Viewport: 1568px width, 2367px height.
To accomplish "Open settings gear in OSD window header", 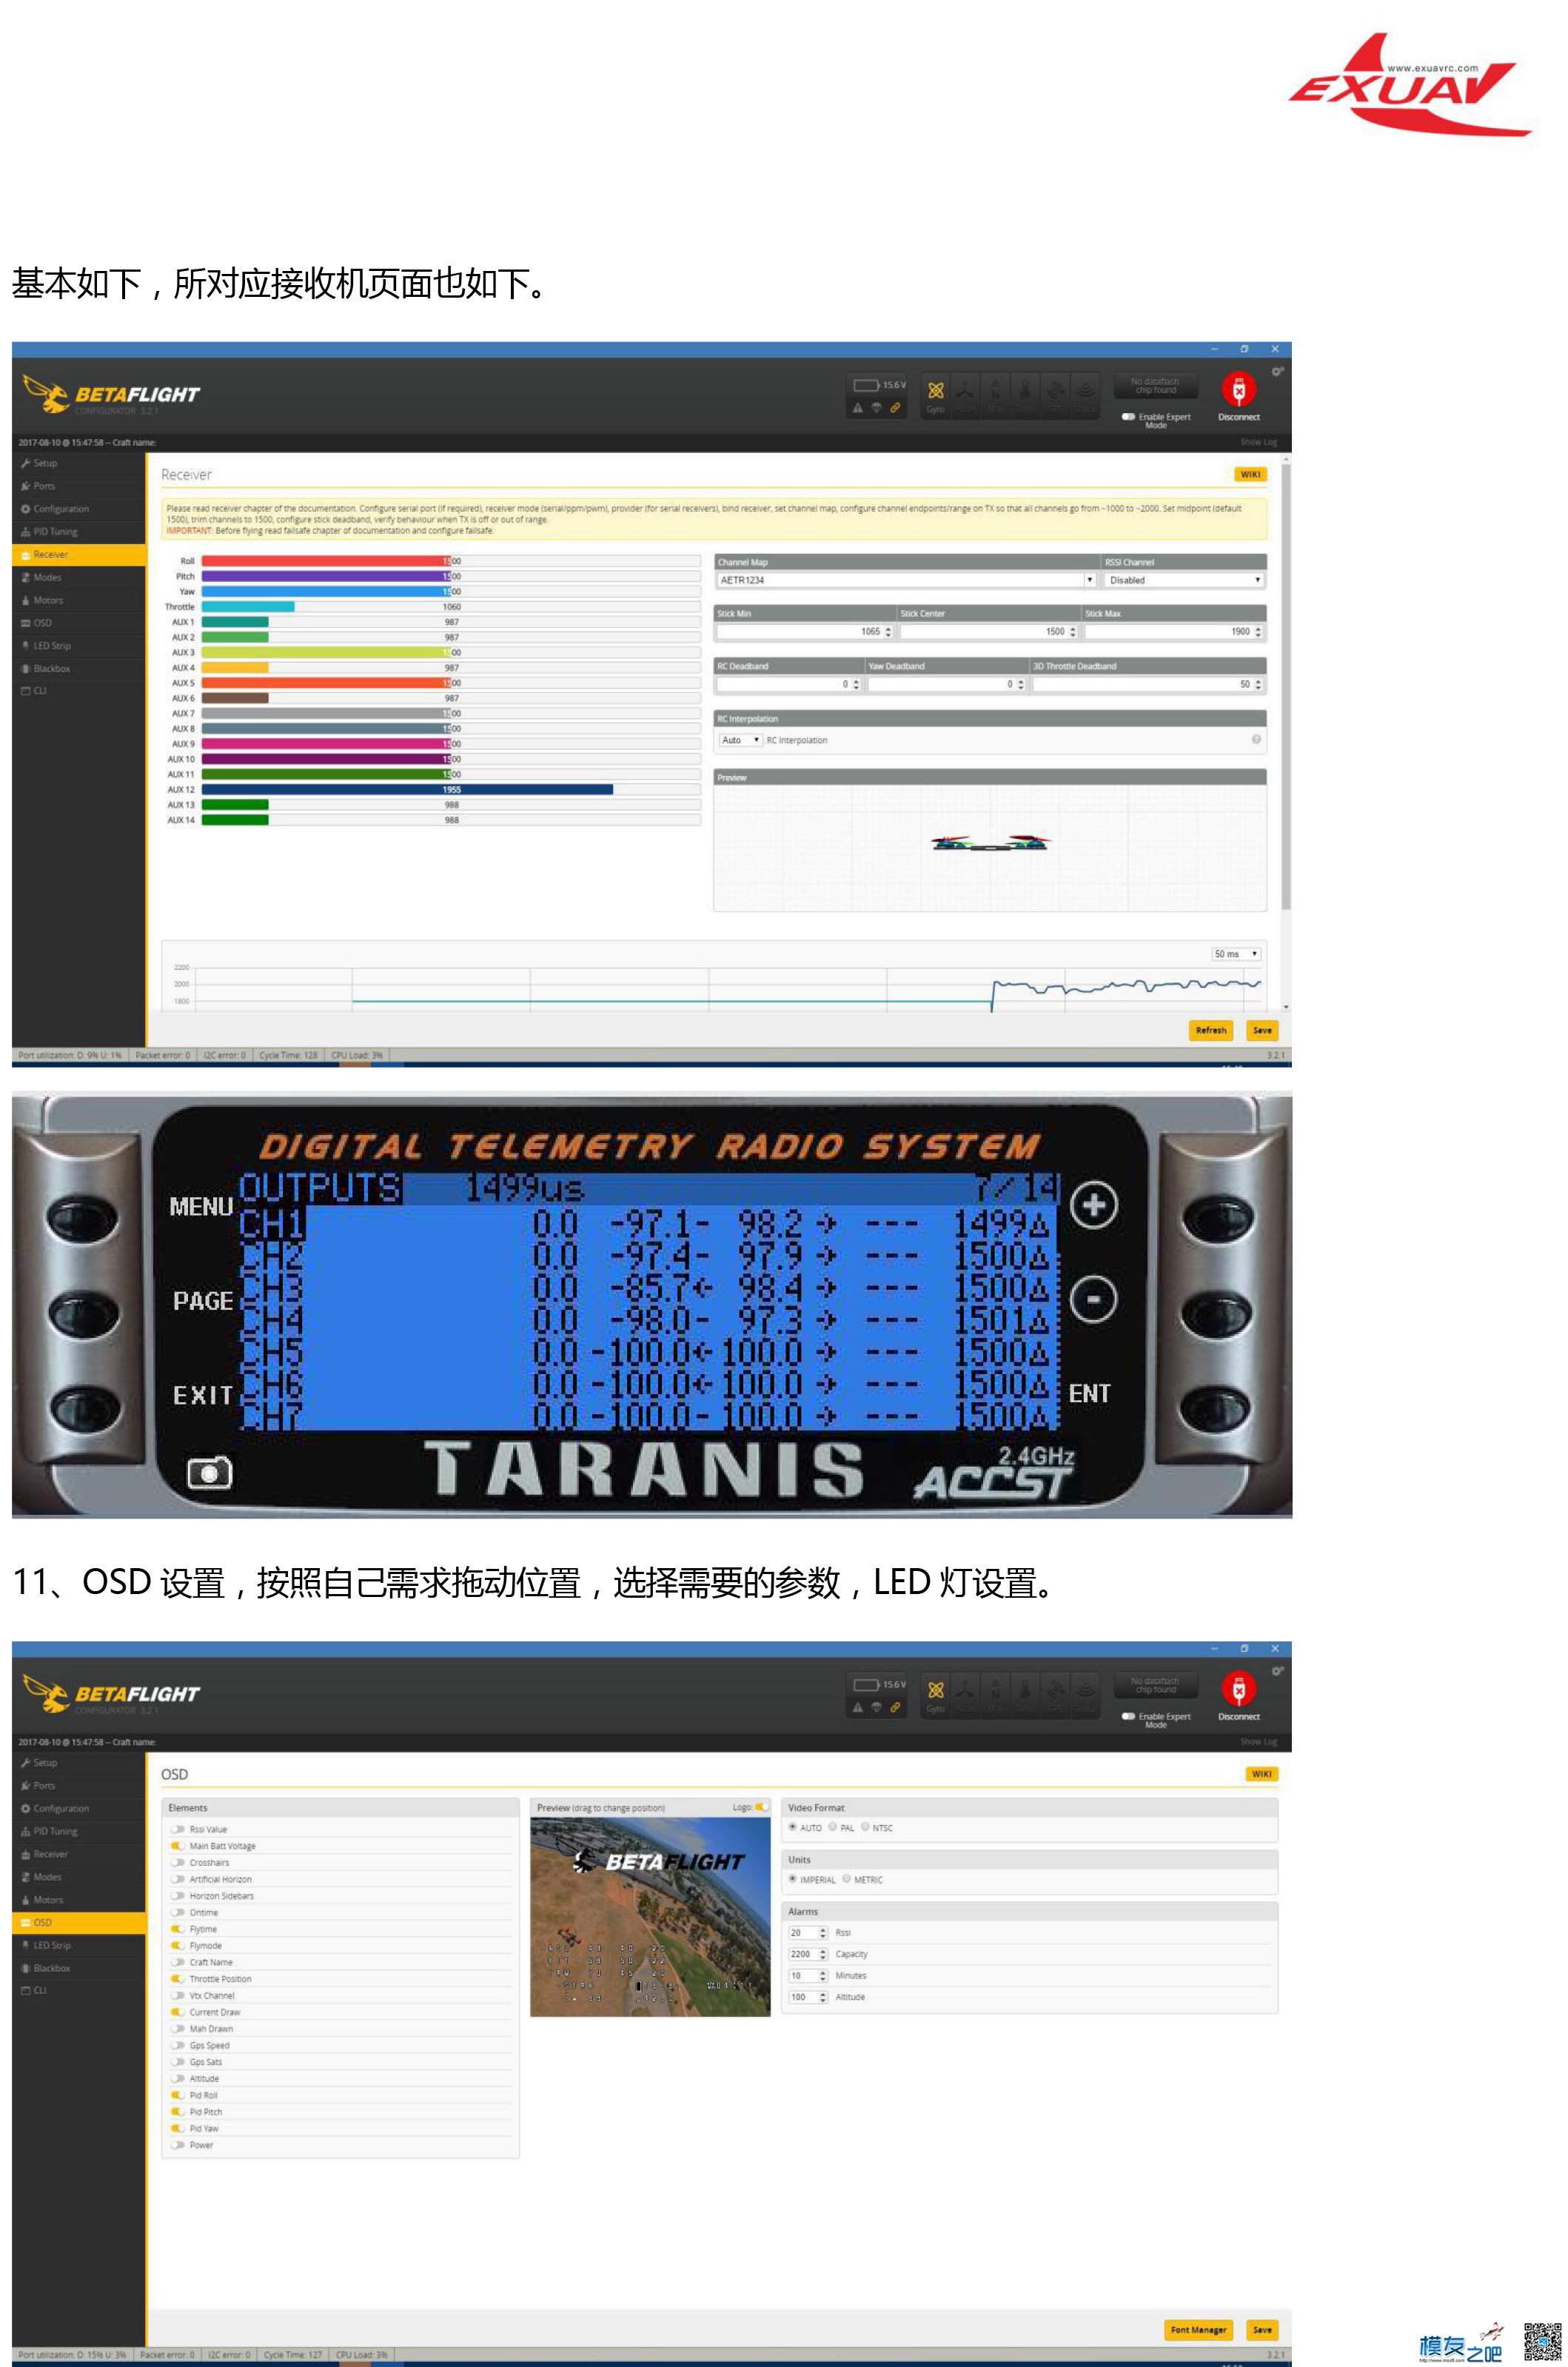I will tap(1277, 1671).
